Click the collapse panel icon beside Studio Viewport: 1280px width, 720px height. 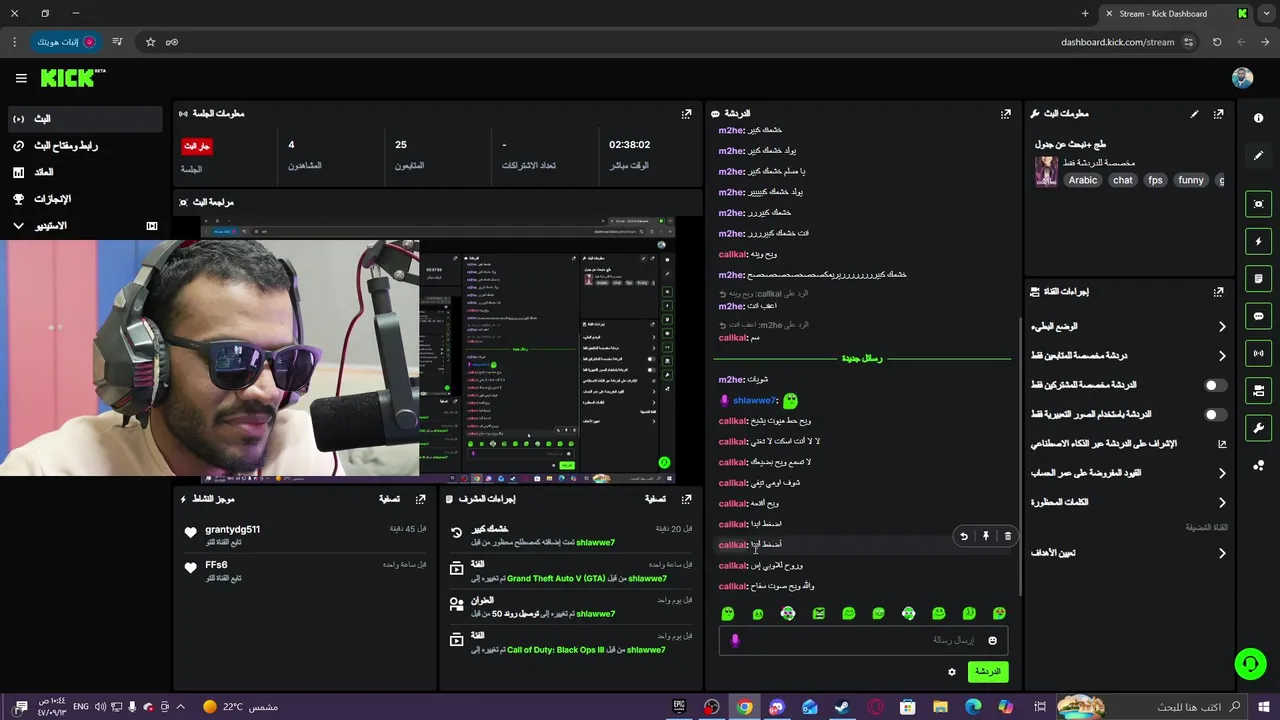(152, 226)
